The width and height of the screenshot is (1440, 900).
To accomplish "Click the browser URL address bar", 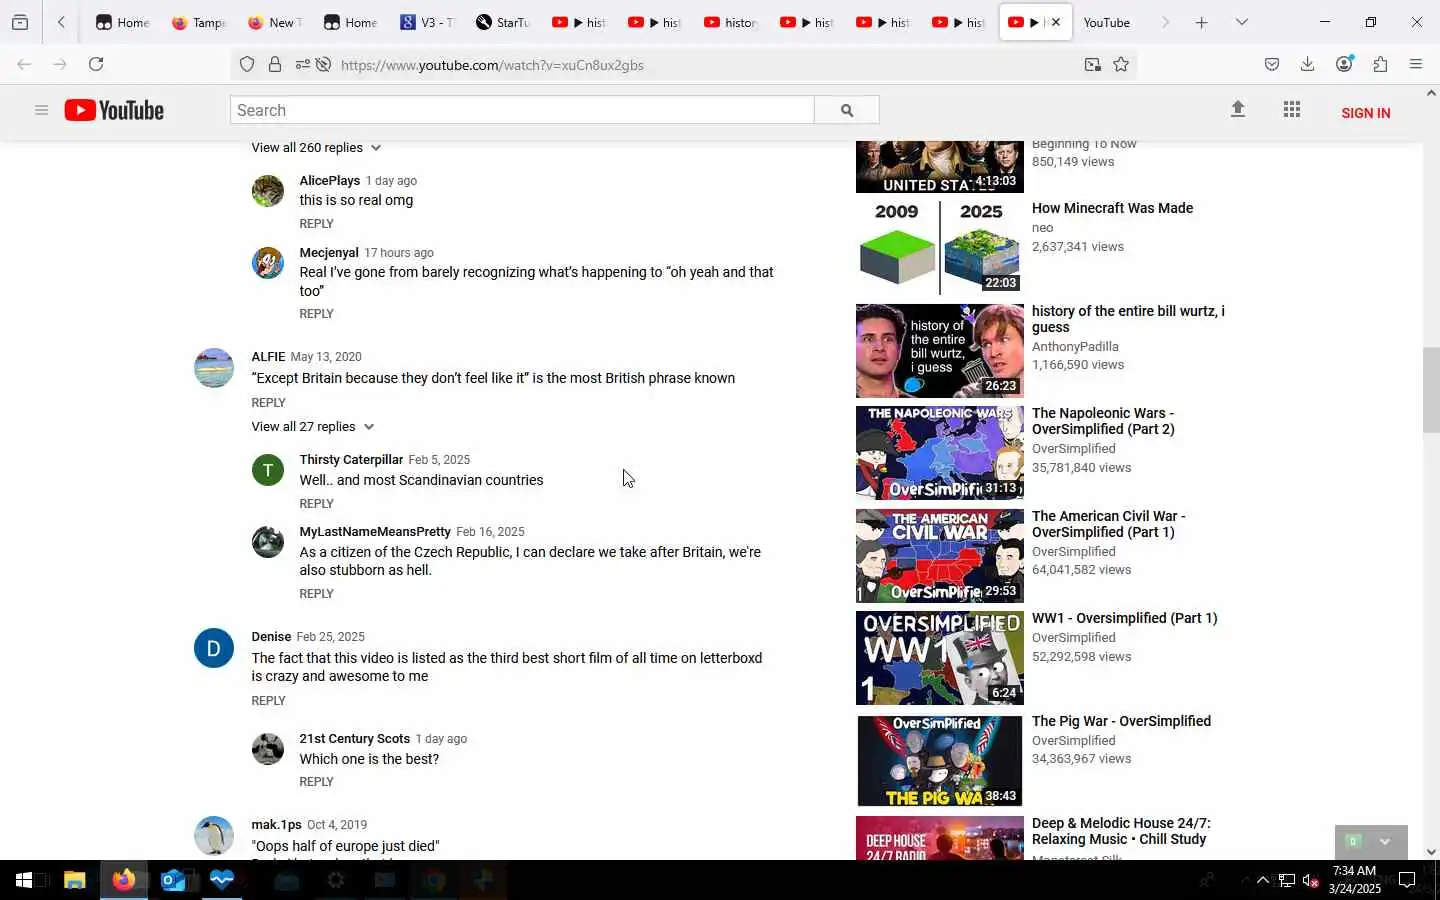I will pyautogui.click(x=700, y=65).
